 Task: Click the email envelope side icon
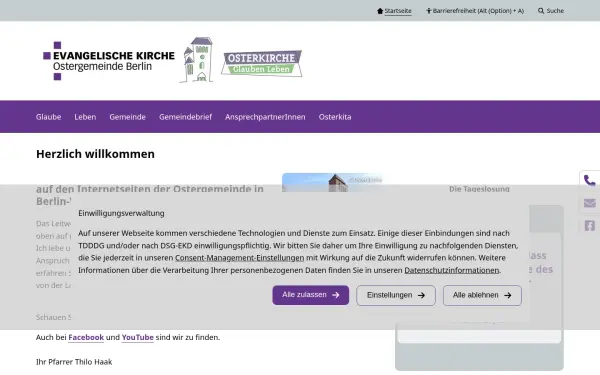(590, 203)
